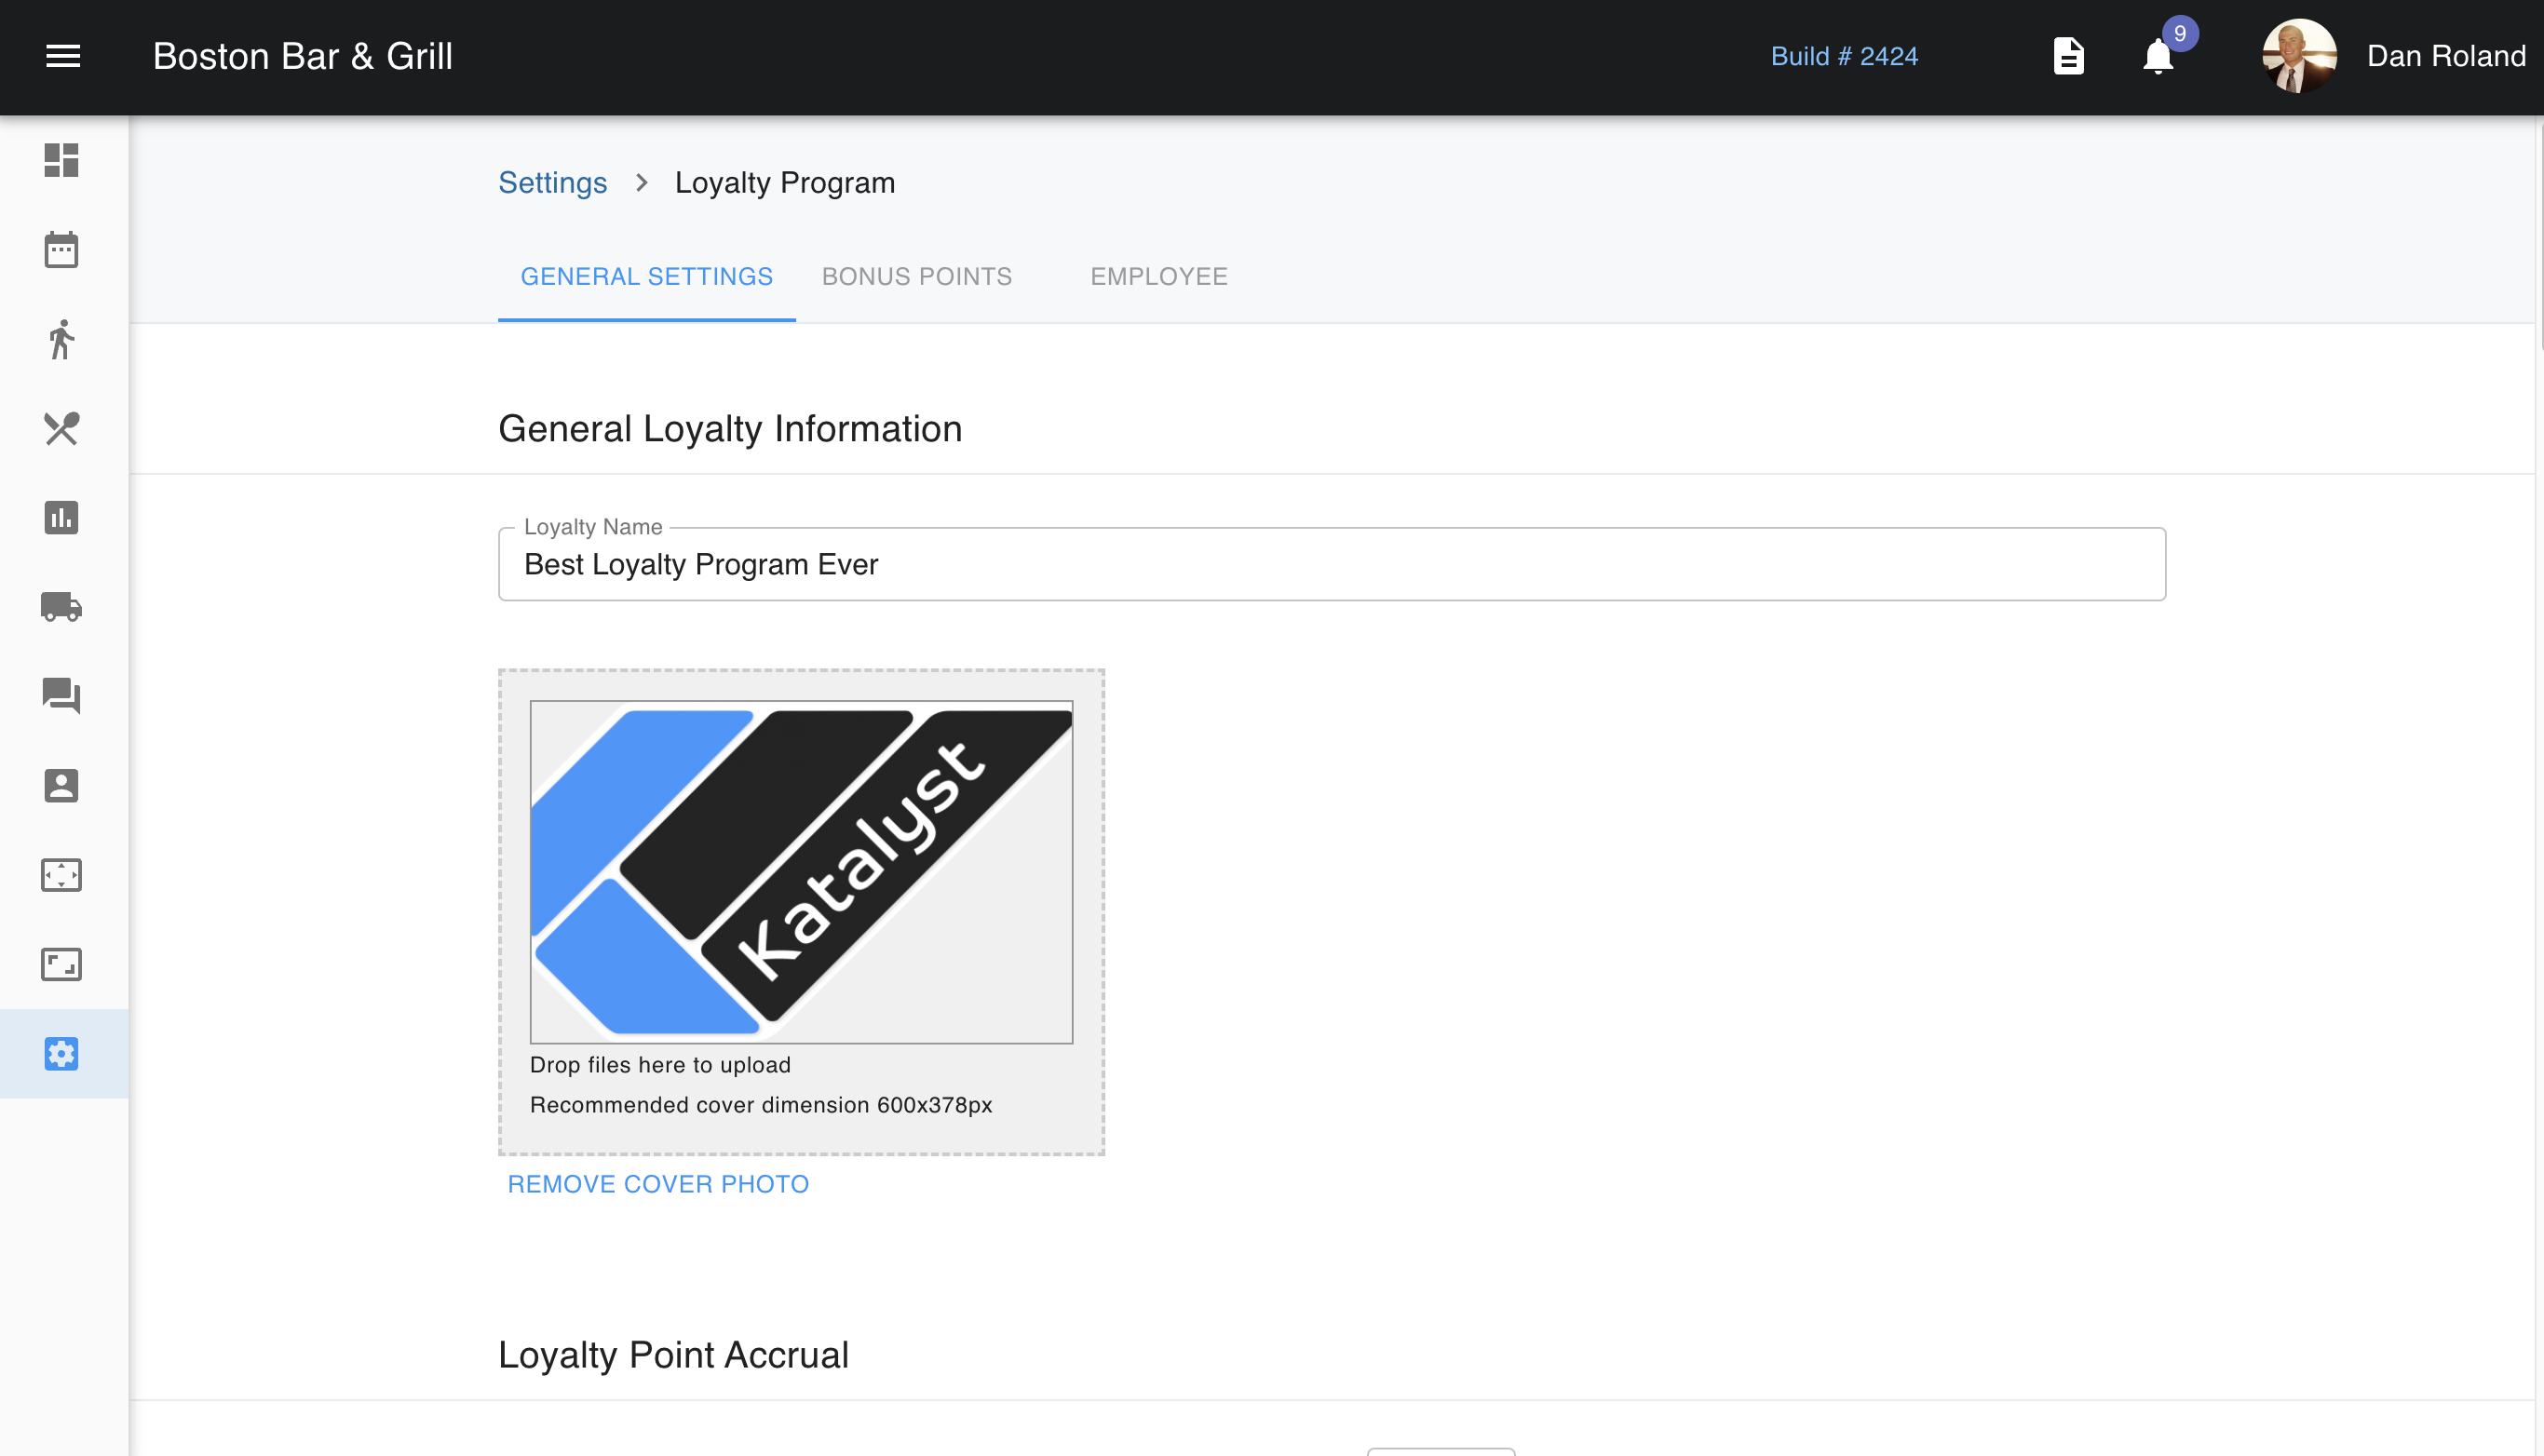This screenshot has width=2544, height=1456.
Task: Open the notifications bell
Action: tap(2158, 56)
